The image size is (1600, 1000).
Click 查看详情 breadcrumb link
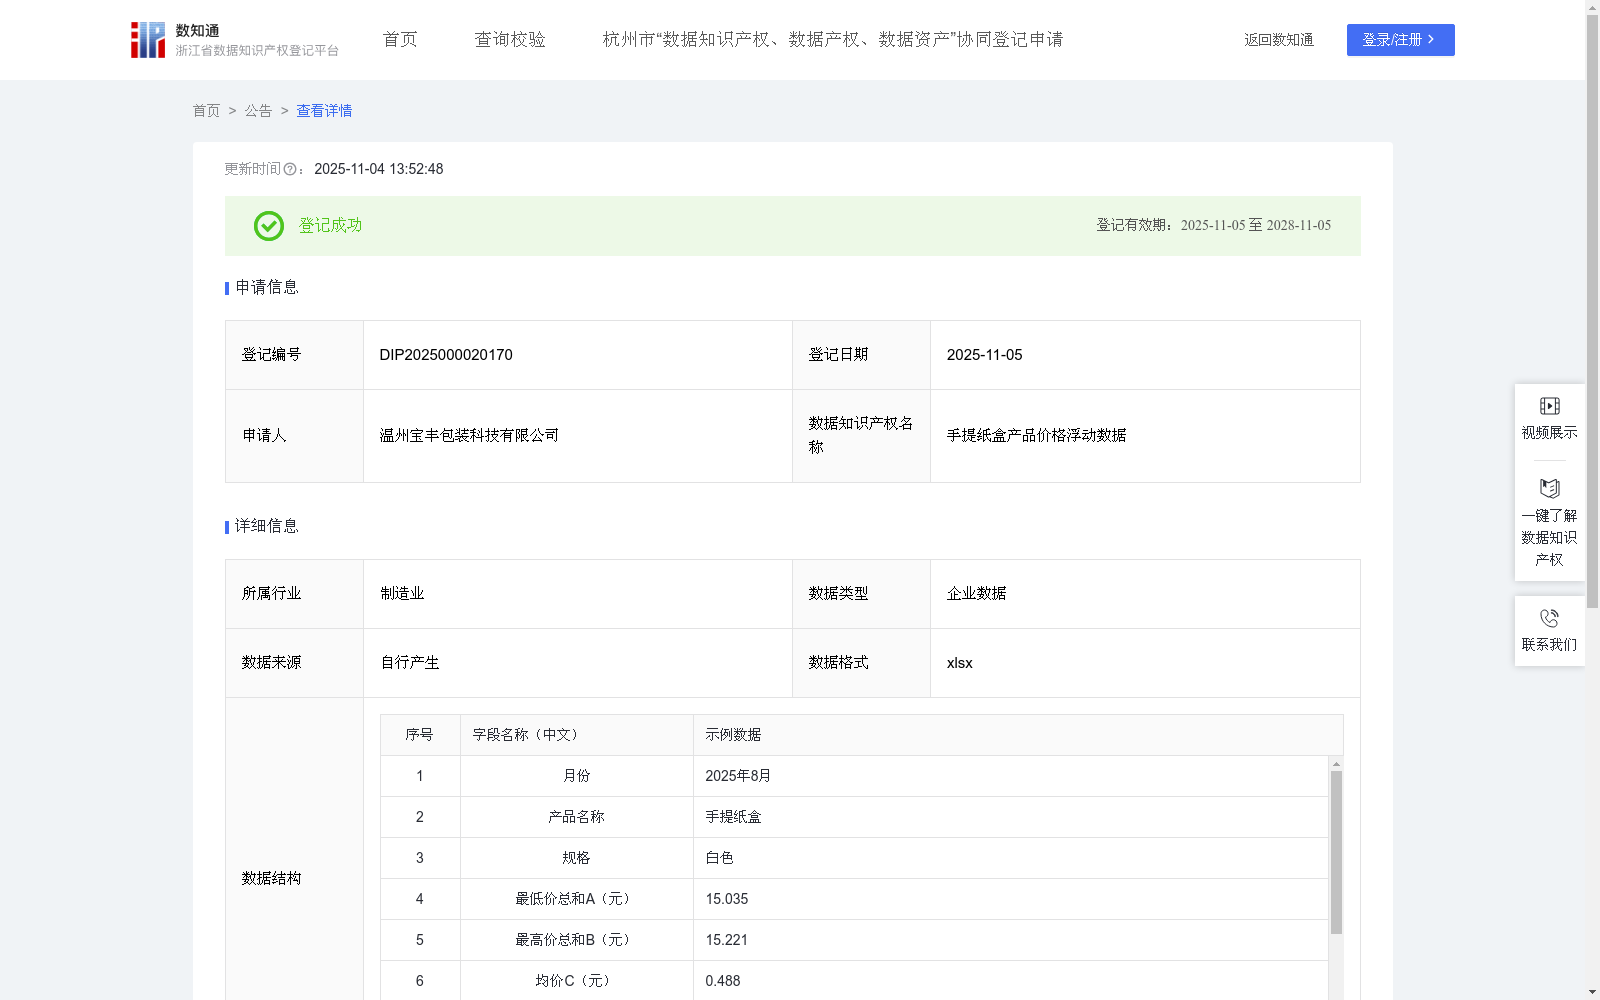click(x=324, y=111)
